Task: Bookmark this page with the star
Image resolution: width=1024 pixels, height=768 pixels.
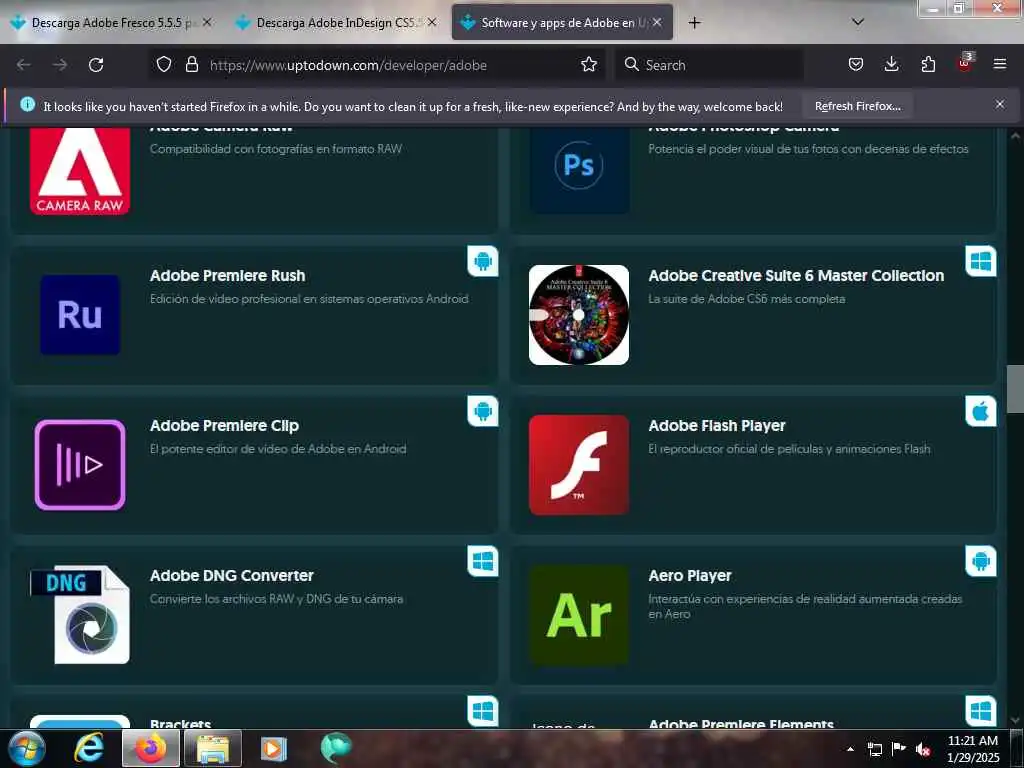Action: (589, 64)
